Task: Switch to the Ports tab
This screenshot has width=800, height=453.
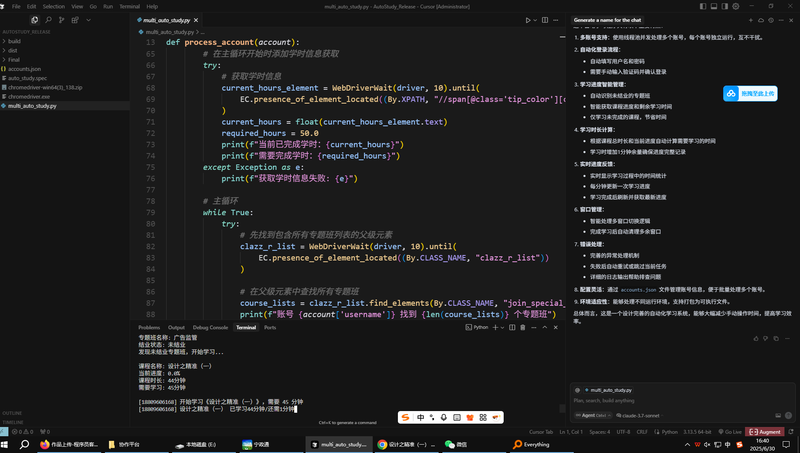Action: 270,328
